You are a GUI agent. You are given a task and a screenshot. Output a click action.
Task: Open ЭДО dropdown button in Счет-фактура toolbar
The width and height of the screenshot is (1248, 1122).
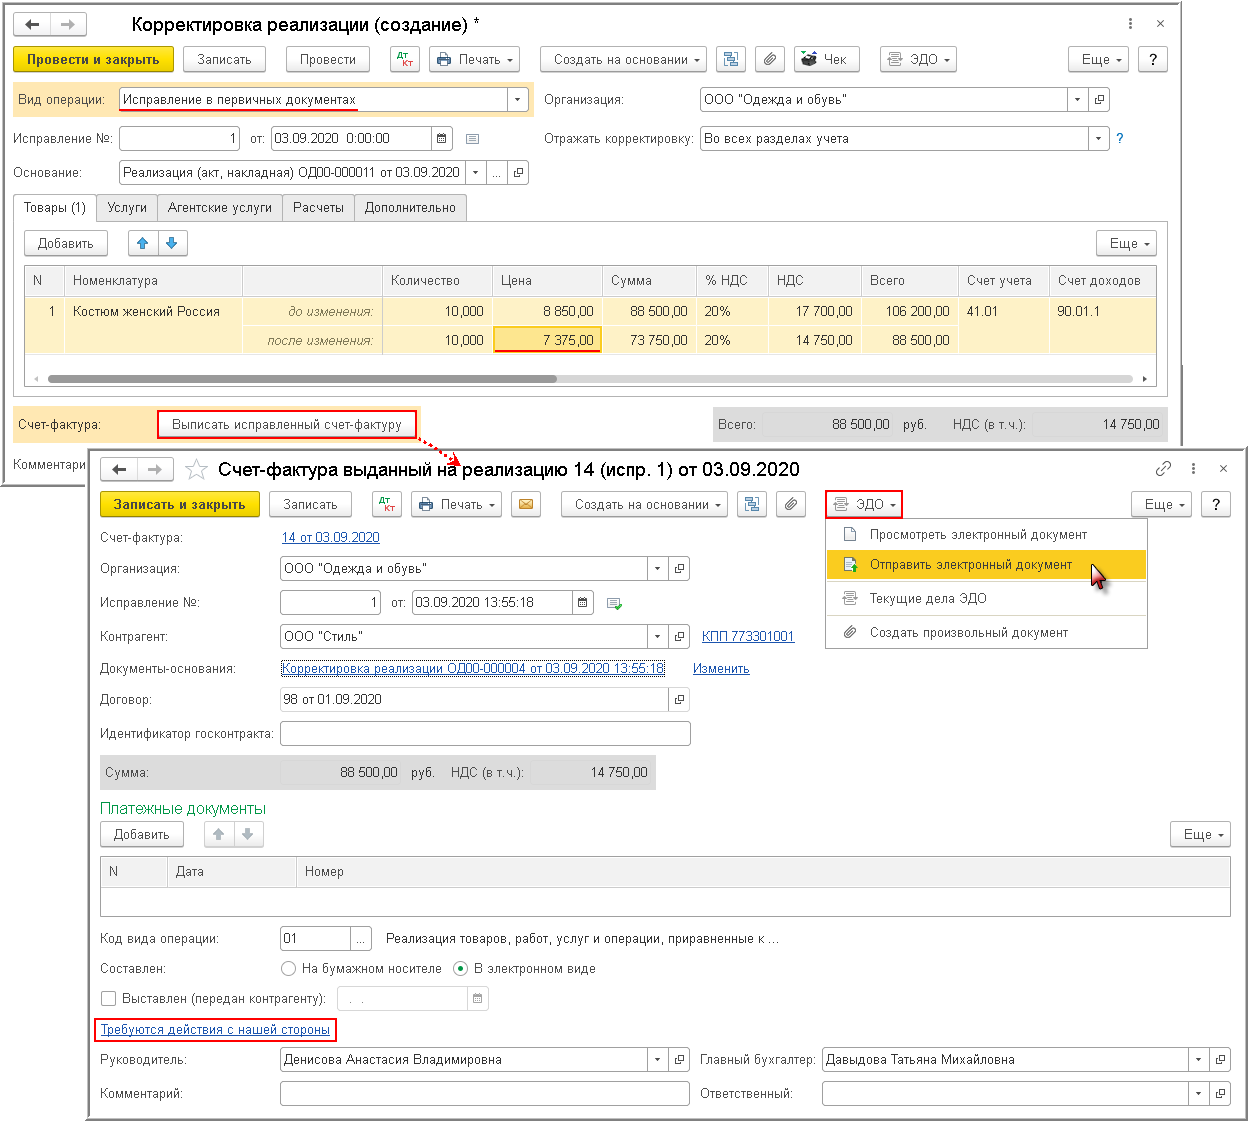point(864,505)
